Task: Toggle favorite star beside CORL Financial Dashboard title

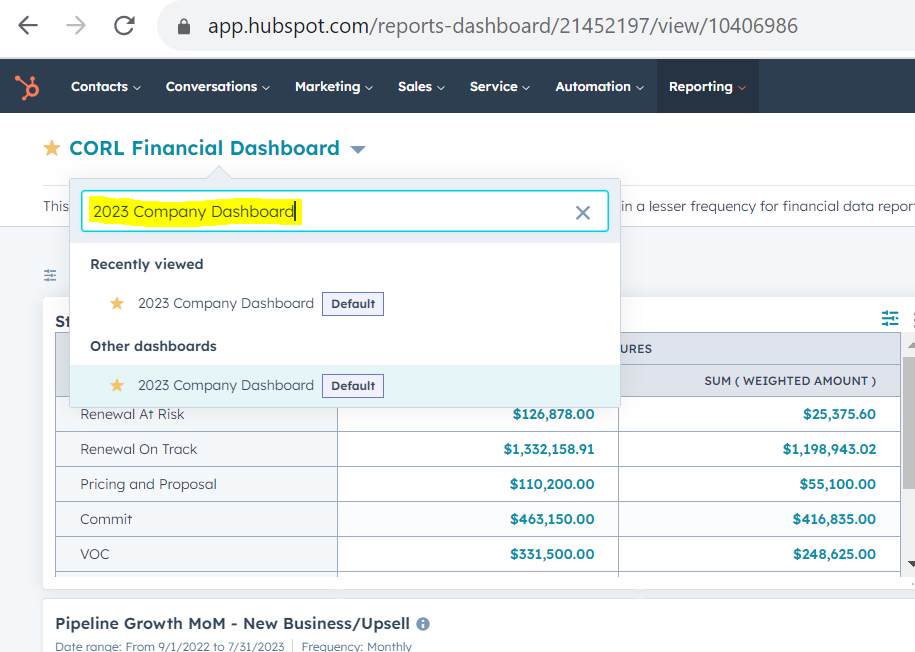Action: [x=52, y=149]
